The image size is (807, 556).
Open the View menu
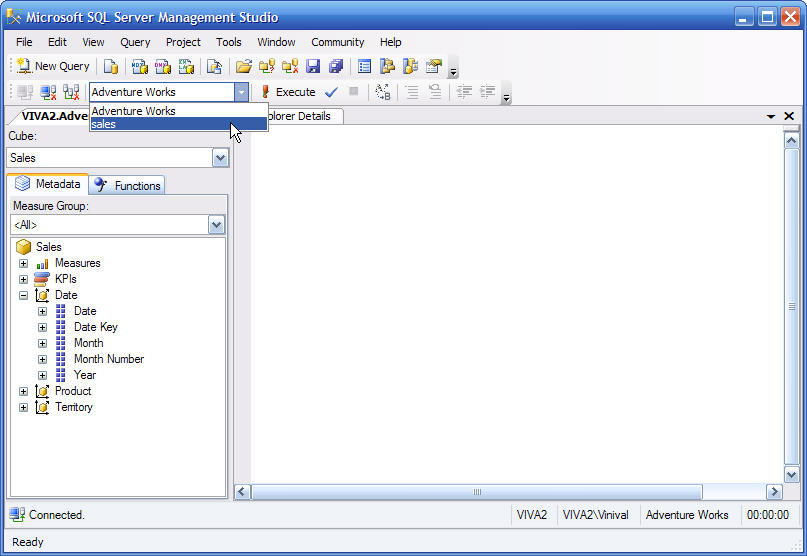[93, 42]
